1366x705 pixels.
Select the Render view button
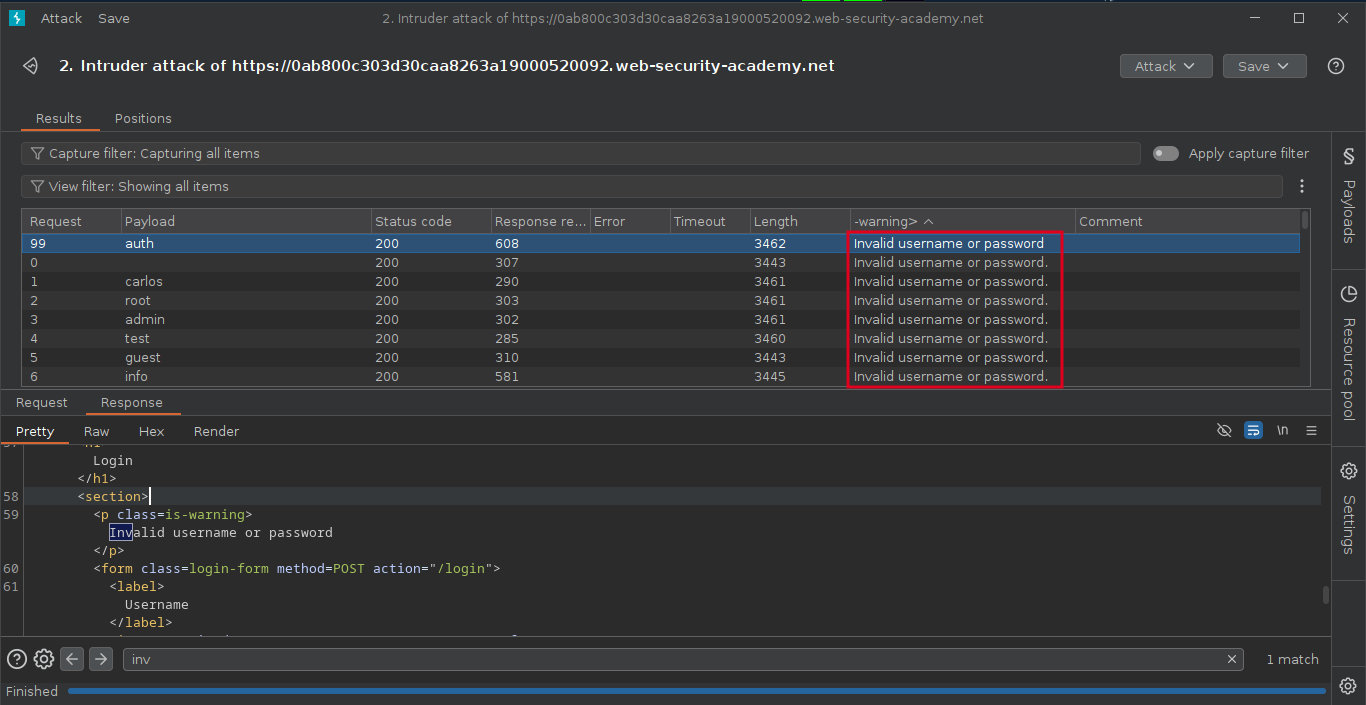216,431
